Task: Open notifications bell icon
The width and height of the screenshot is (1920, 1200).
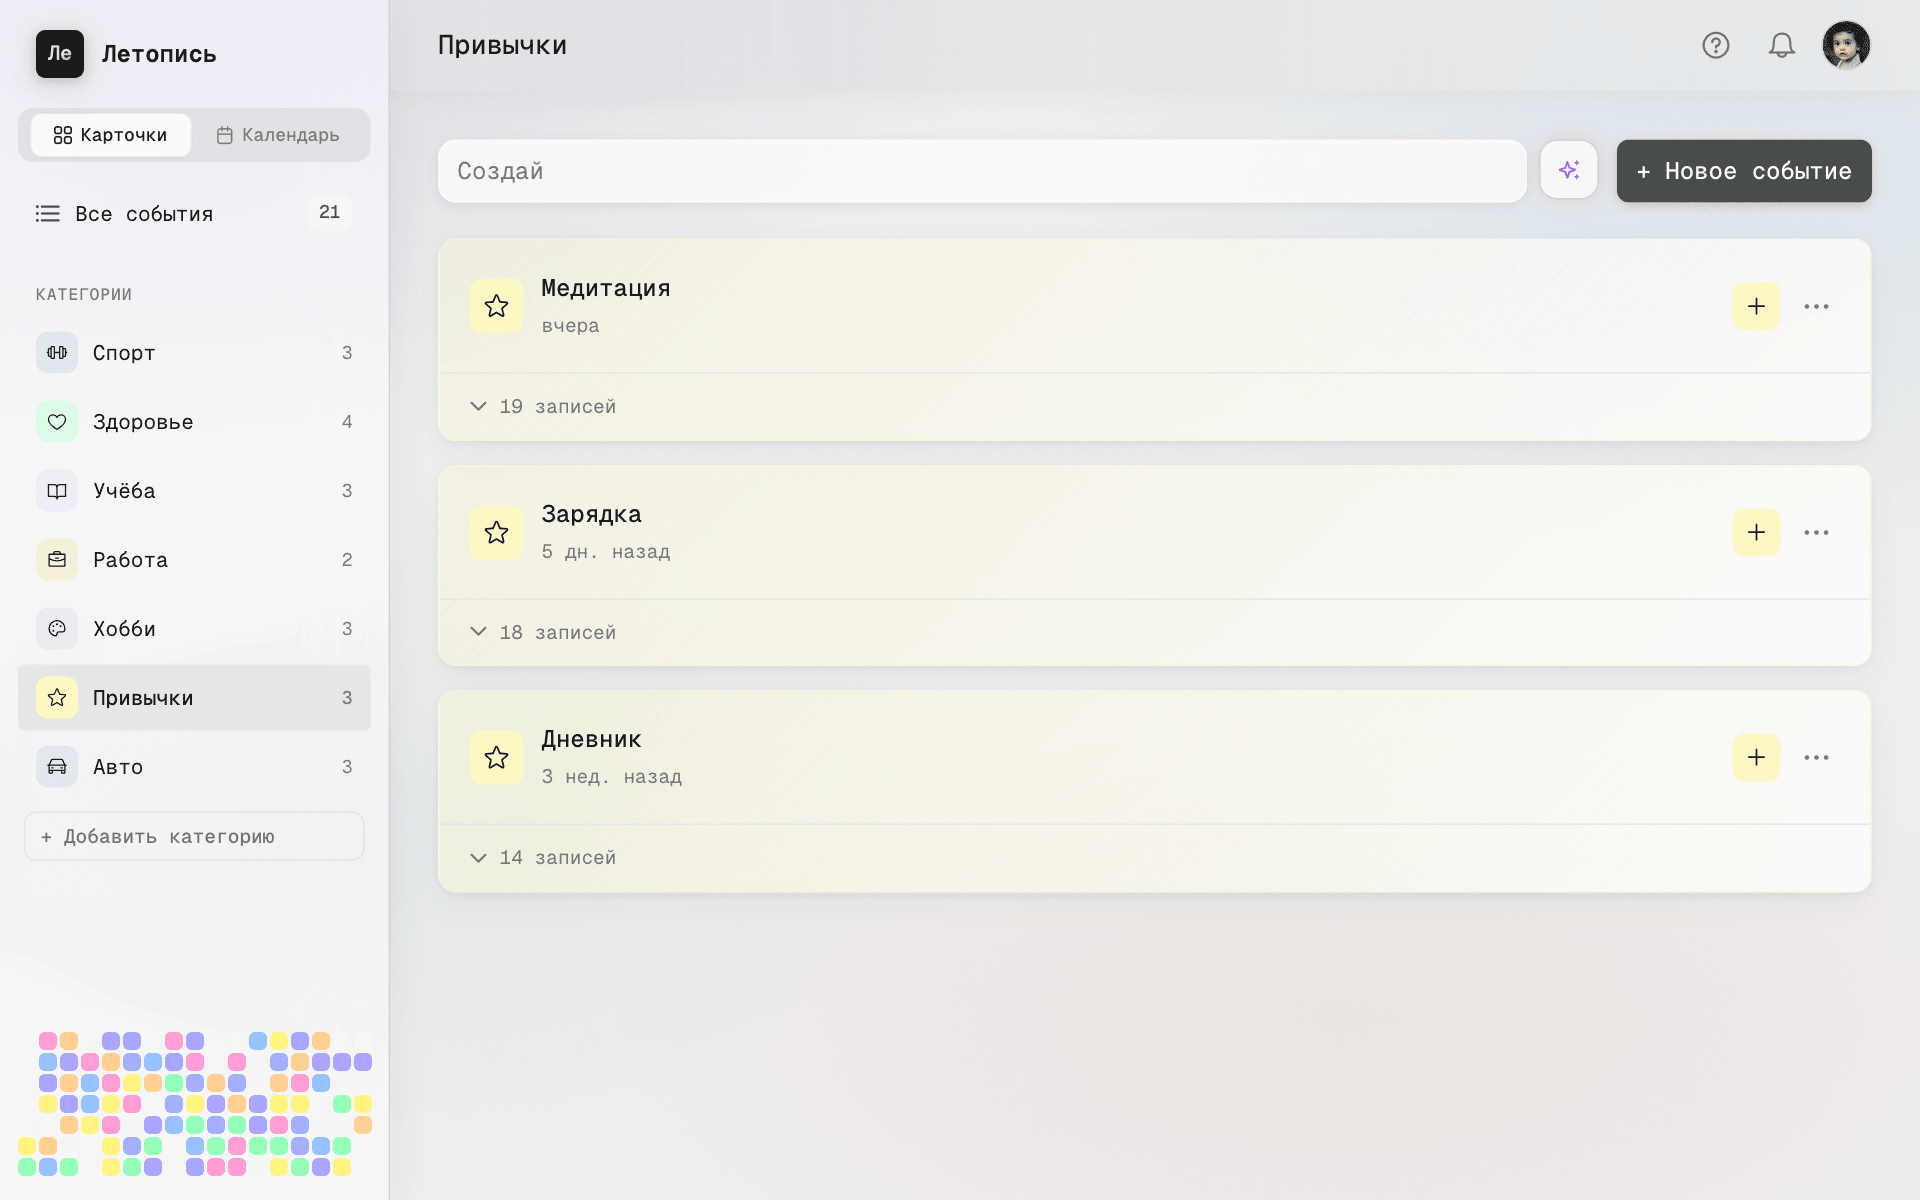Action: pos(1781,45)
